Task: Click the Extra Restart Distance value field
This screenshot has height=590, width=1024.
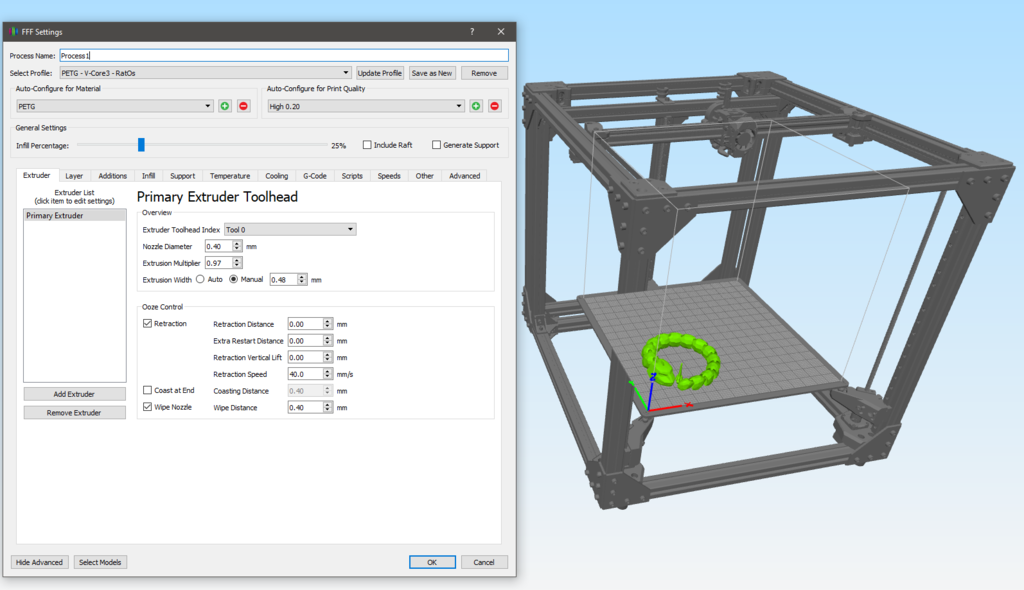Action: [305, 340]
